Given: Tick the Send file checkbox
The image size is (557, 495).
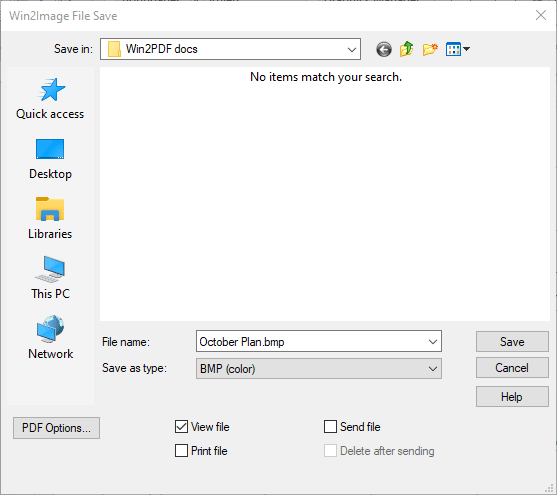Looking at the screenshot, I should pos(330,426).
